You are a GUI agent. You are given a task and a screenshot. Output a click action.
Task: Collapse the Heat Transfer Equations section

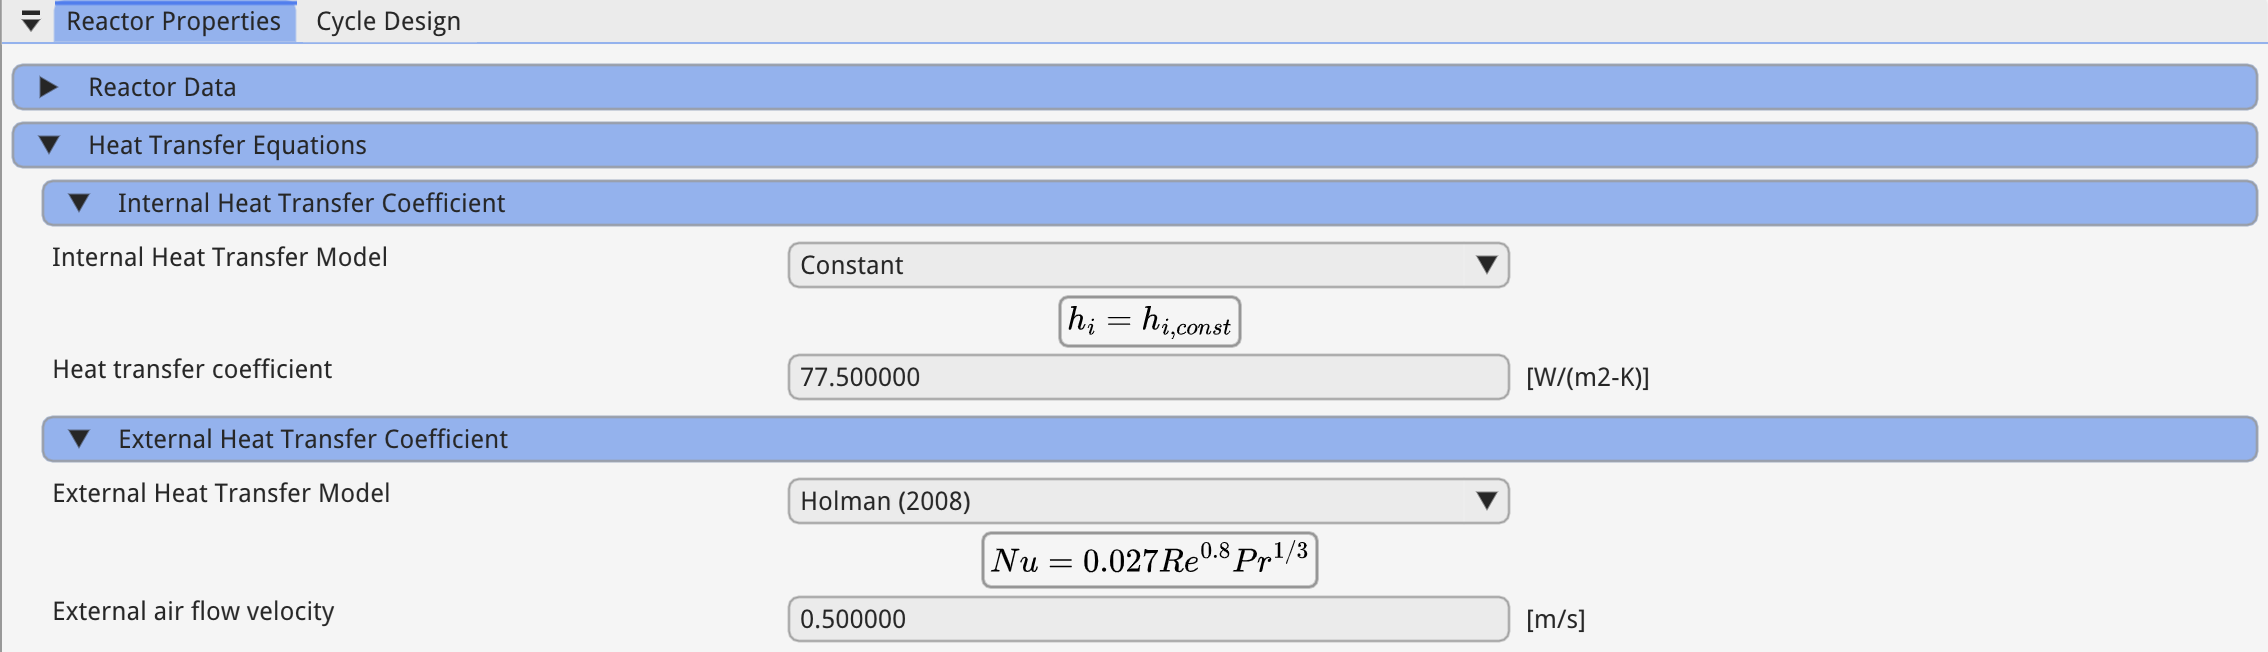point(48,145)
